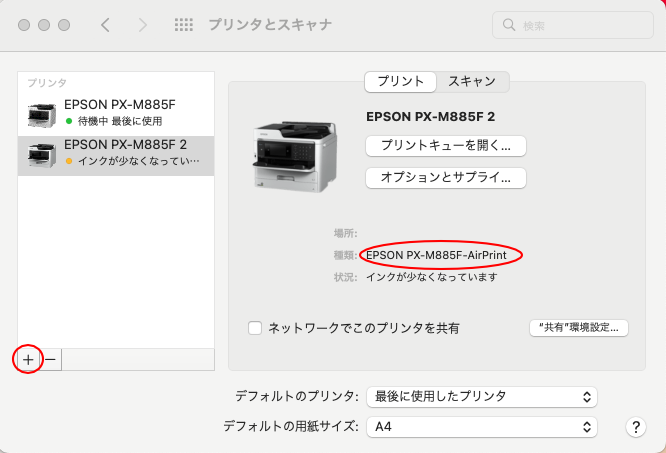
Task: Click the デフォルトのプリンタ: label
Action: pyautogui.click(x=297, y=397)
